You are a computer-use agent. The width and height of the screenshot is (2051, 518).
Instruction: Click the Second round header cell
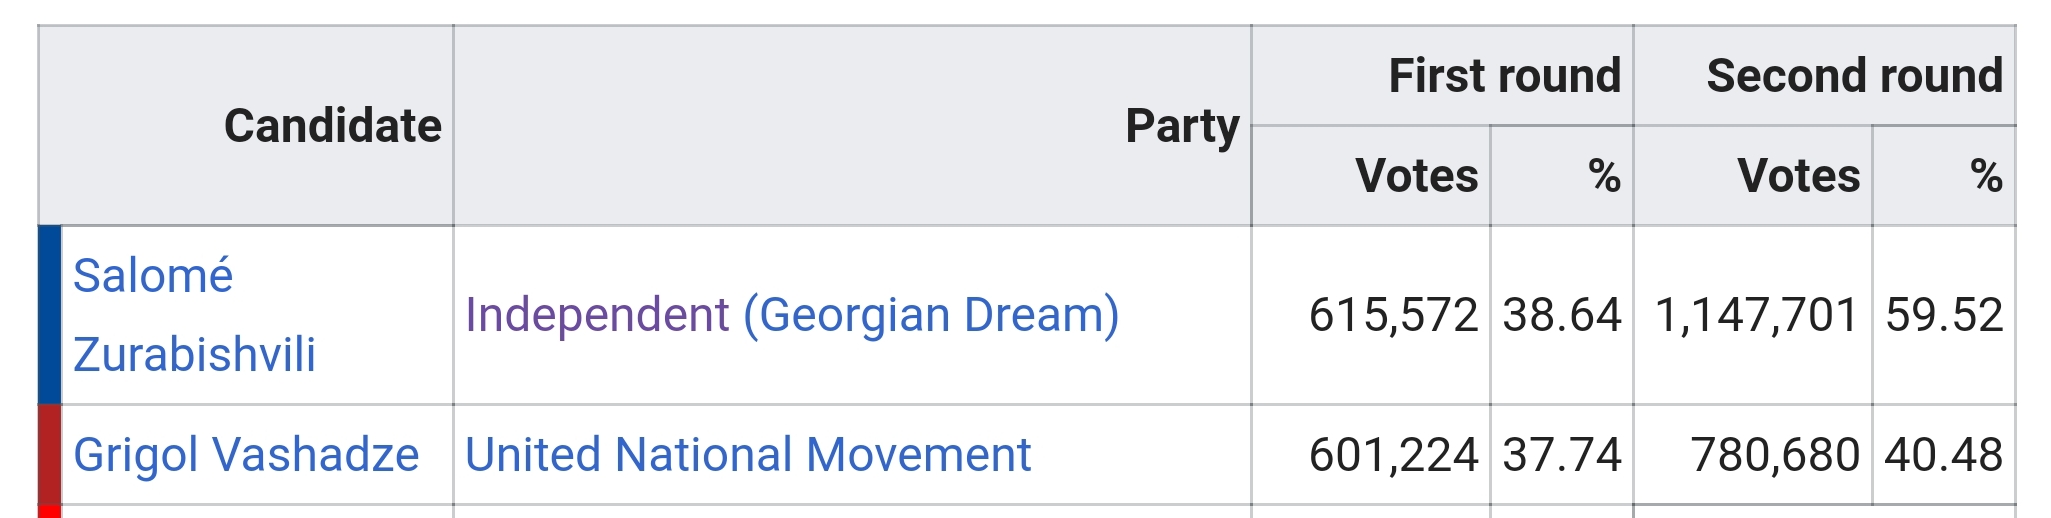1854,76
